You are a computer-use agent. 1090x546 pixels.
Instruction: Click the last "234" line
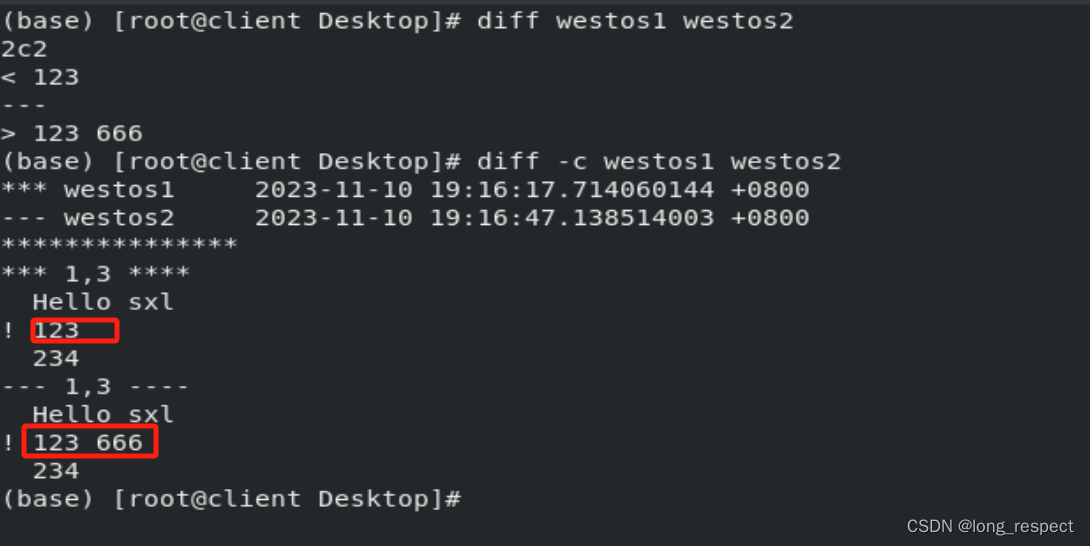(x=56, y=470)
